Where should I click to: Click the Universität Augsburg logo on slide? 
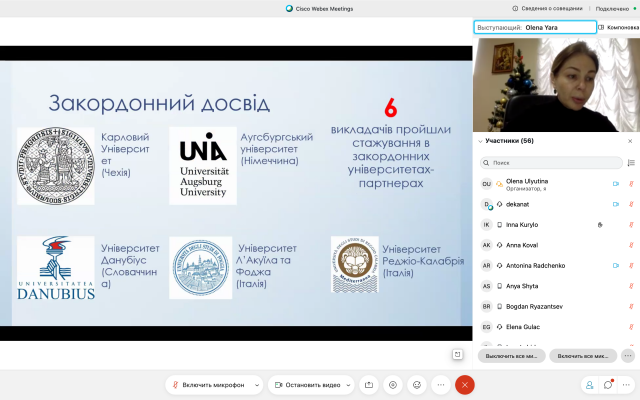(203, 165)
